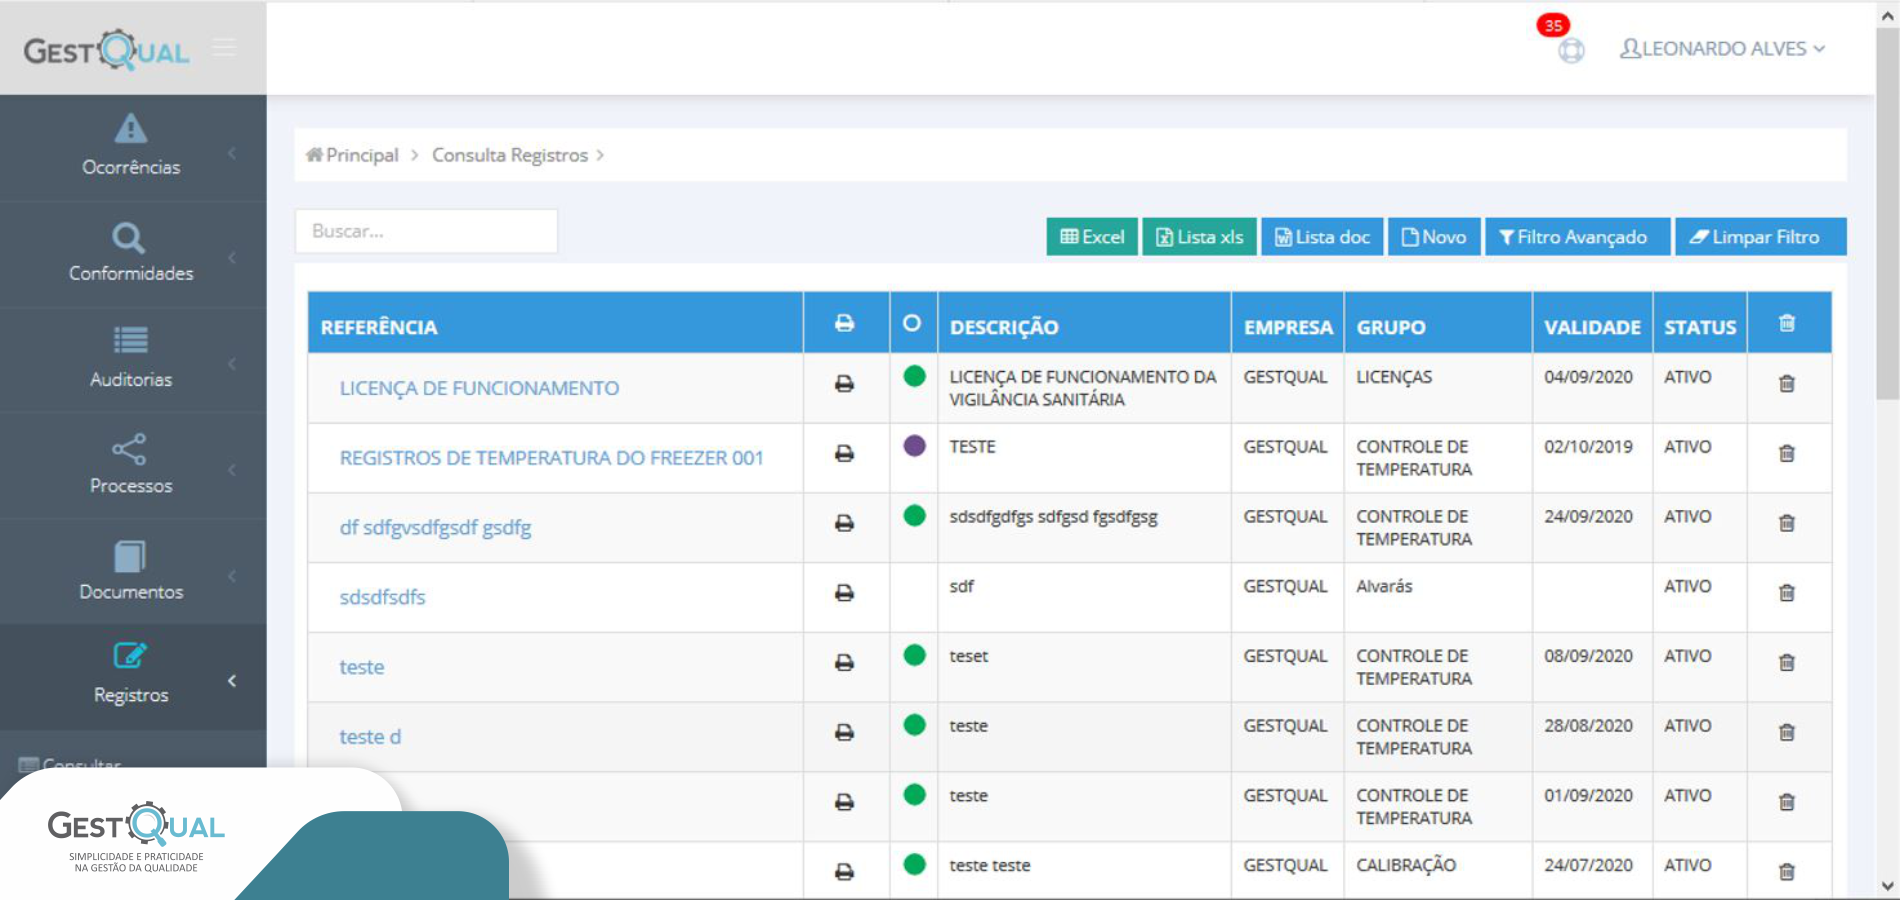Delete the FREEZER 001 temperature record
Viewport: 1900px width, 900px height.
click(x=1787, y=454)
